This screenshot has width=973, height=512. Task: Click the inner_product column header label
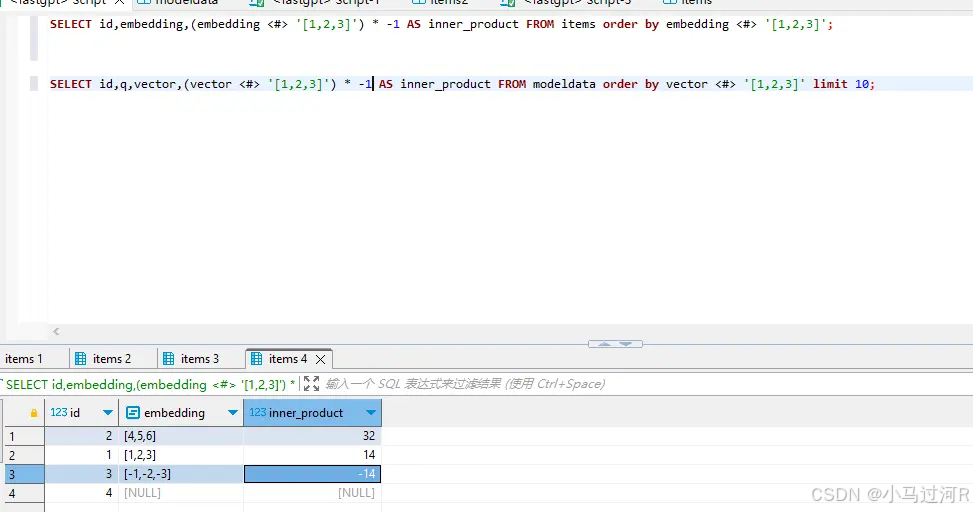pyautogui.click(x=306, y=413)
